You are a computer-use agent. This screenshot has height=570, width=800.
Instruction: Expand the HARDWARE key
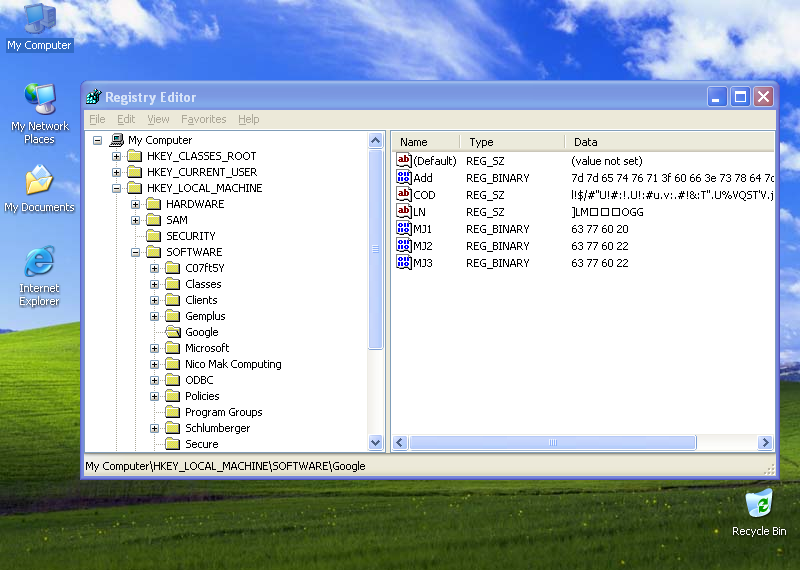[x=135, y=204]
